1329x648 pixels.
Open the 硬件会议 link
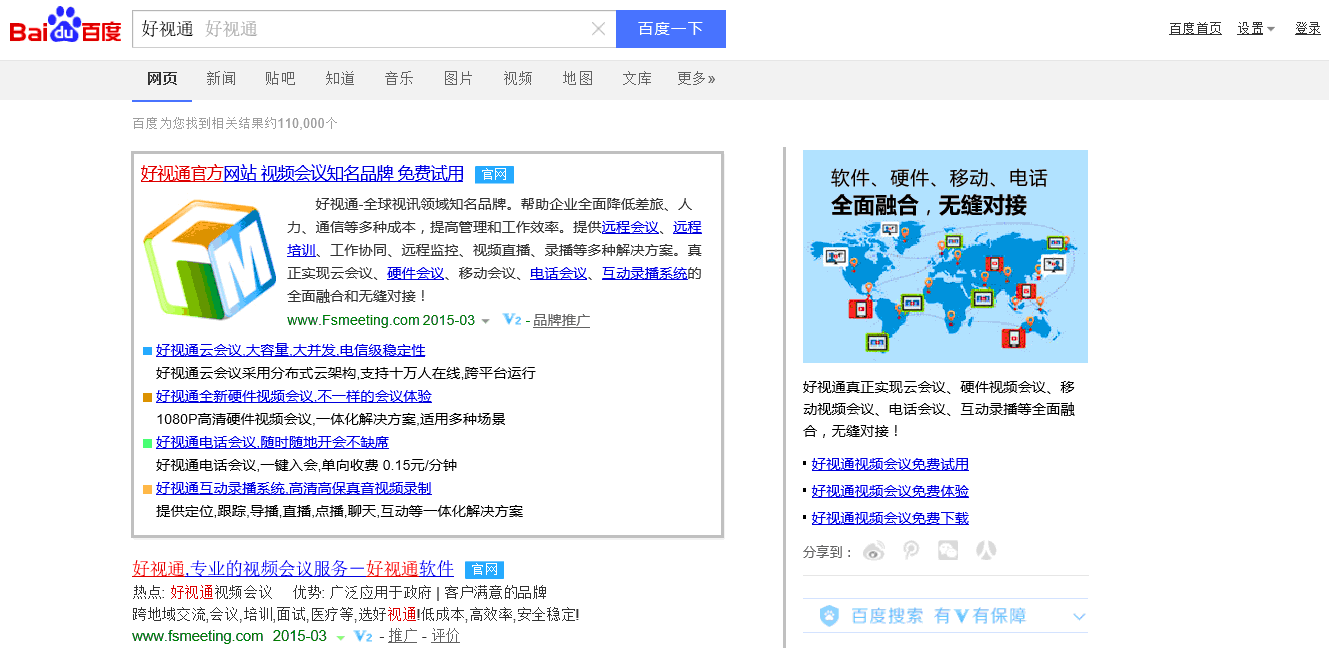(x=416, y=274)
